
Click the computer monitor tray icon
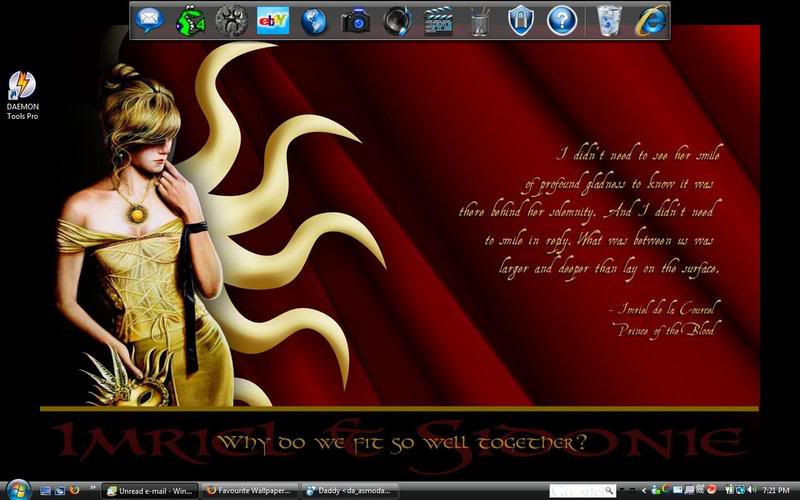pos(689,490)
